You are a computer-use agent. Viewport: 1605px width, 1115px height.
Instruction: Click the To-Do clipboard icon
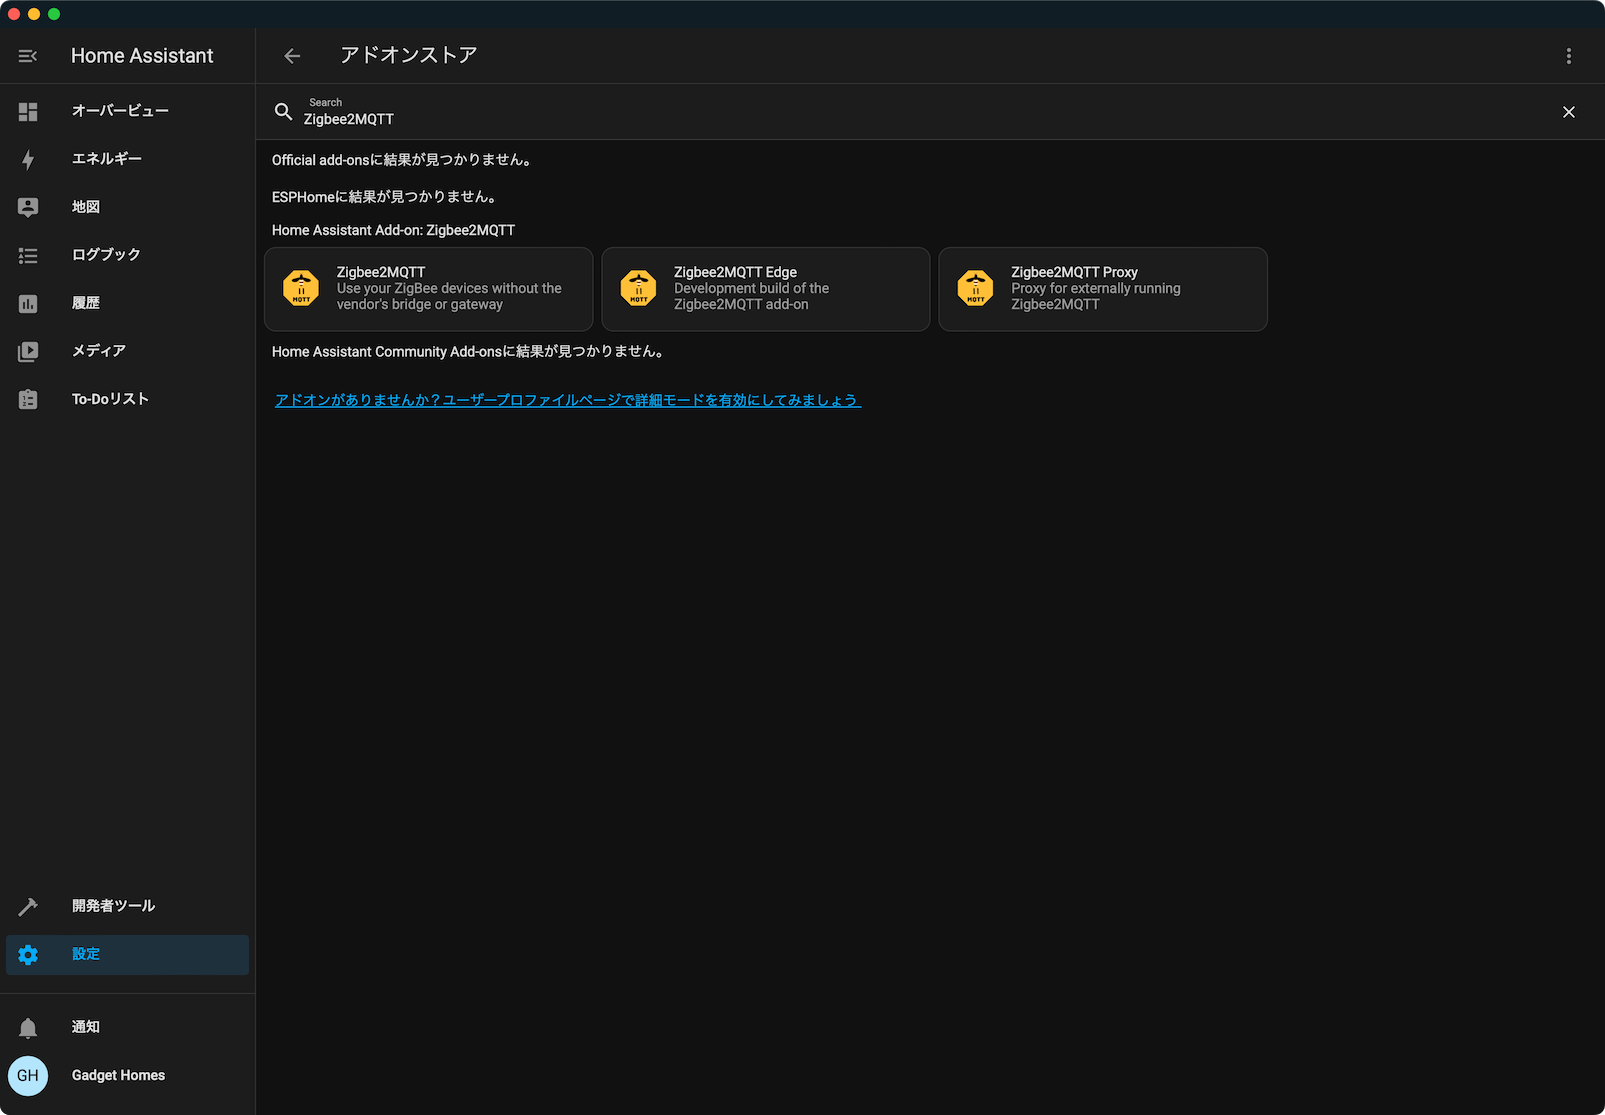[28, 400]
